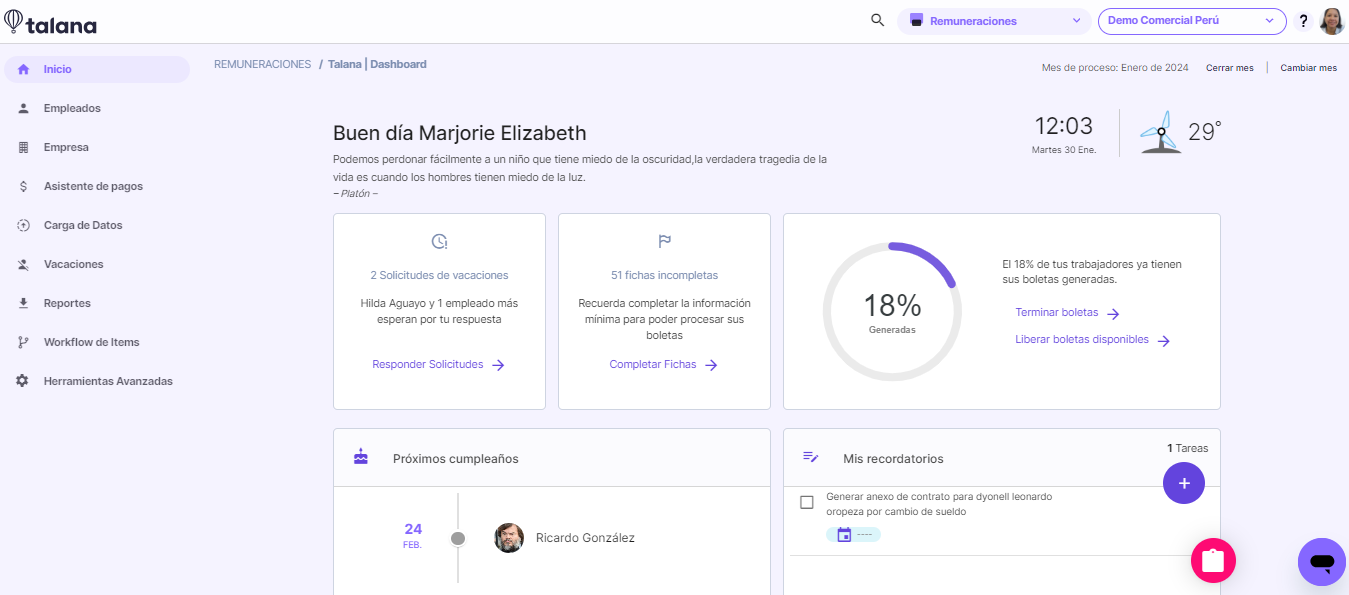Open Reportes menu item

coord(97,303)
